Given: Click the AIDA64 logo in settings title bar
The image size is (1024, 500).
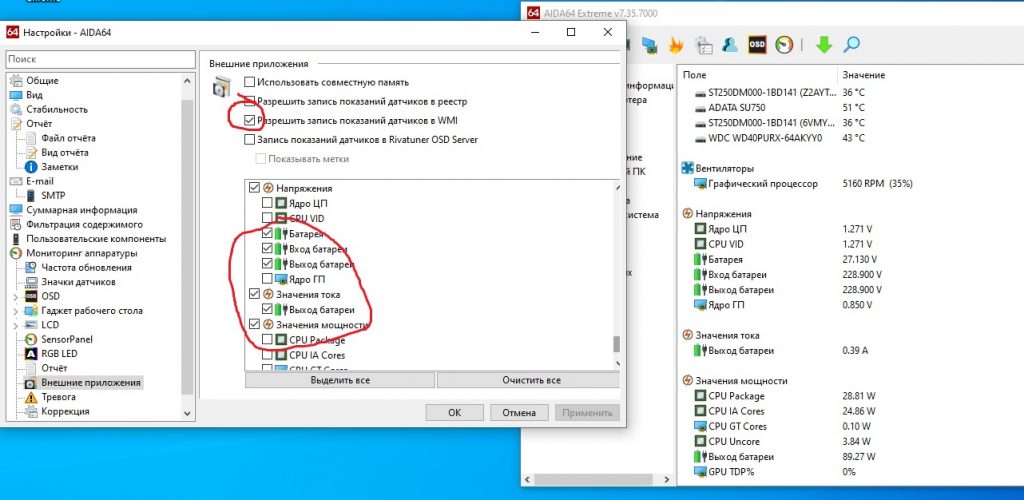Looking at the screenshot, I should [x=12, y=32].
